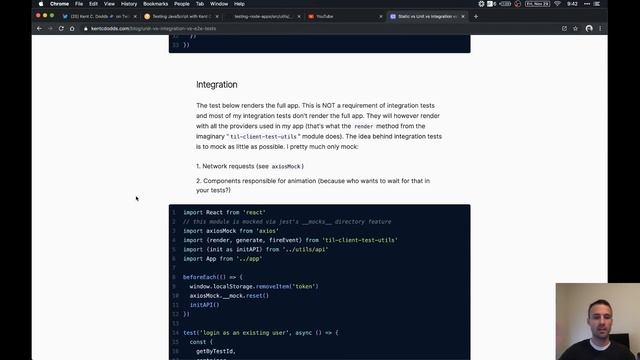Close the testing-node-apps tab
640x360 pixels.
pos(299,16)
